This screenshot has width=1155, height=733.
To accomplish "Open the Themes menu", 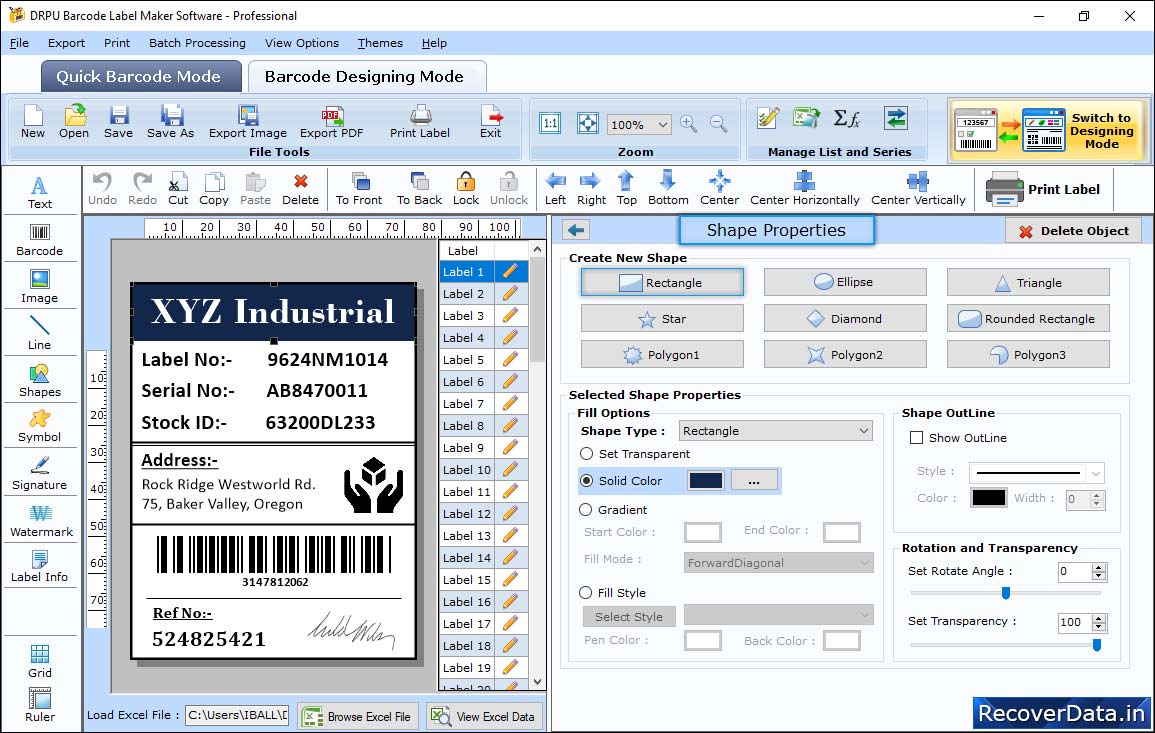I will click(x=380, y=43).
